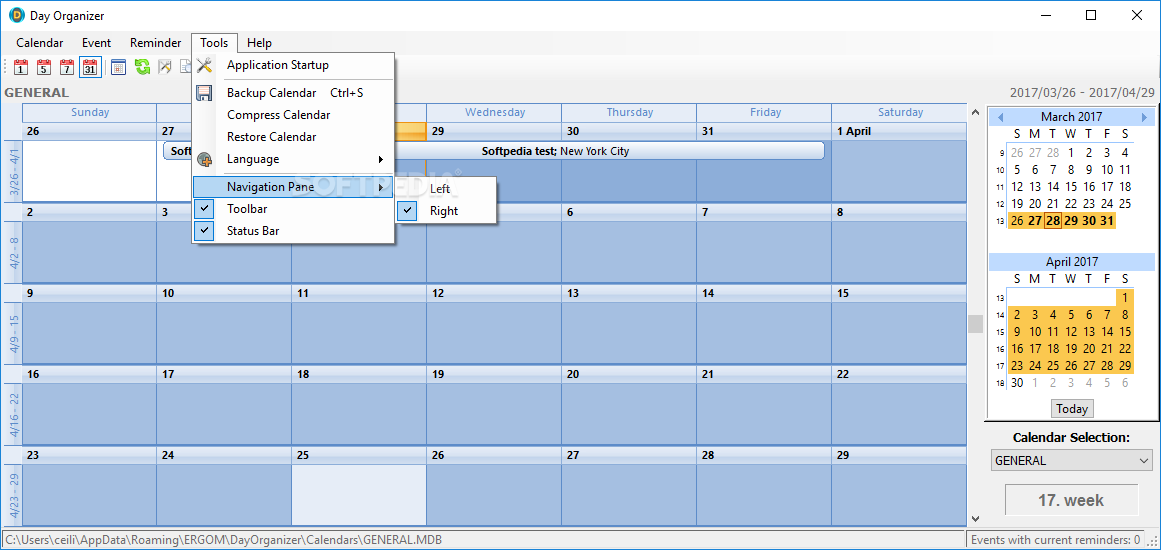
Task: Select the 3/26 - 4/1 week row label
Action: (x=12, y=171)
